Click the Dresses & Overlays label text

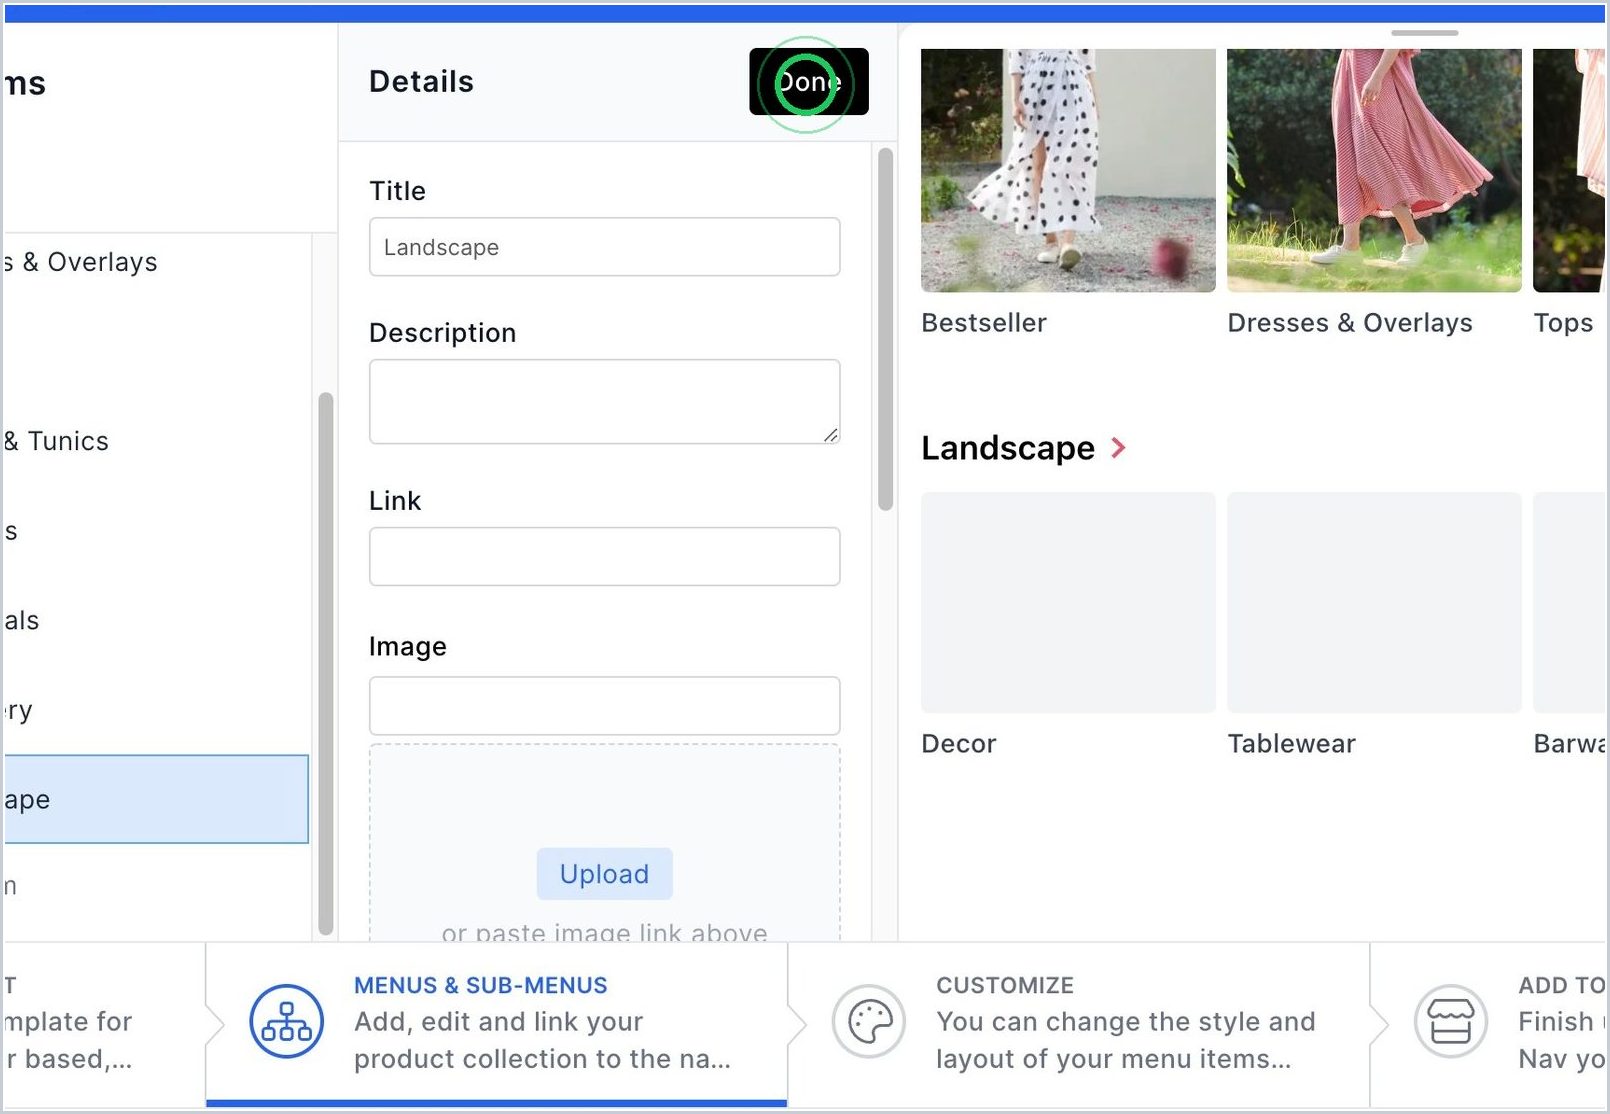tap(1350, 323)
